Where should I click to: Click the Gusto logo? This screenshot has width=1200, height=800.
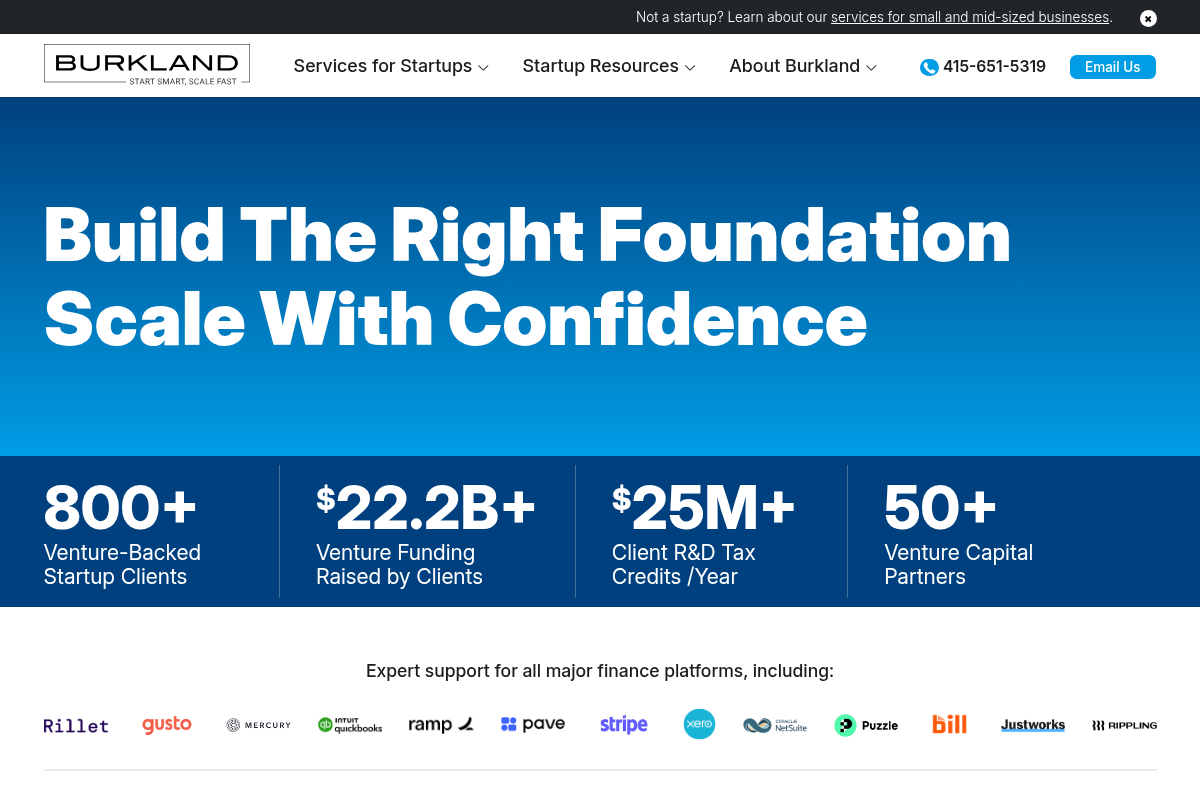pos(166,724)
